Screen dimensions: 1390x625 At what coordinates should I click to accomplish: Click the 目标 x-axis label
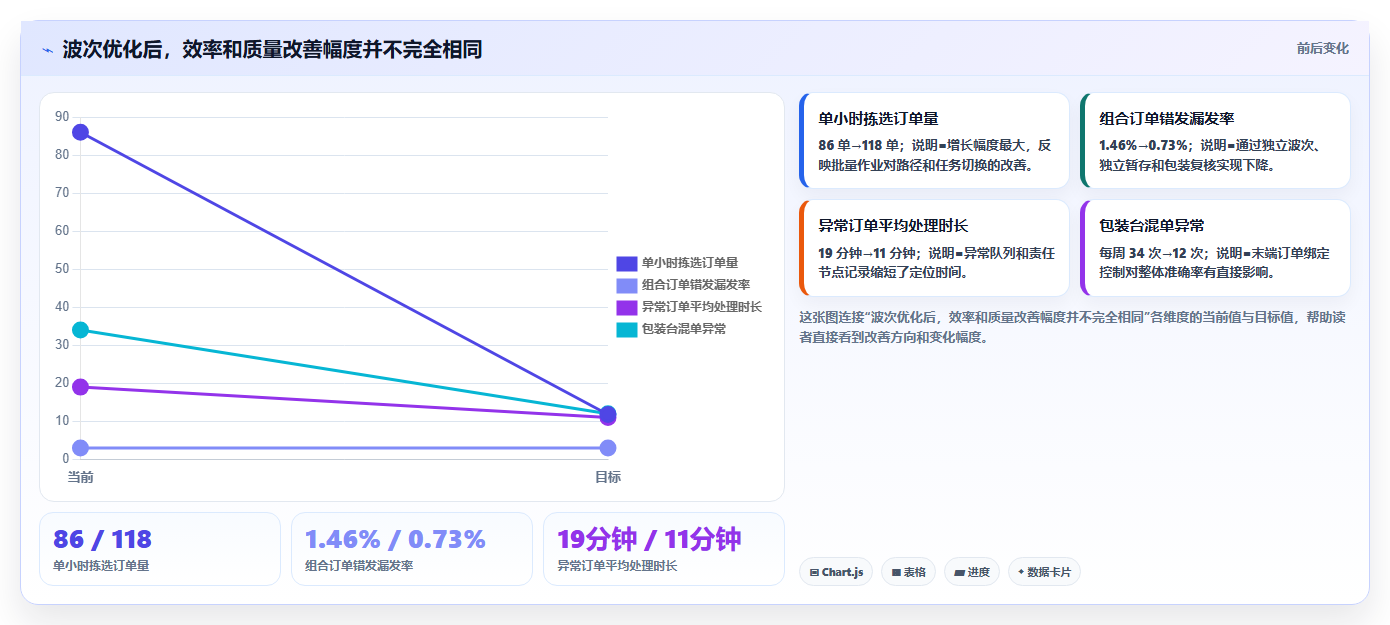tap(608, 477)
